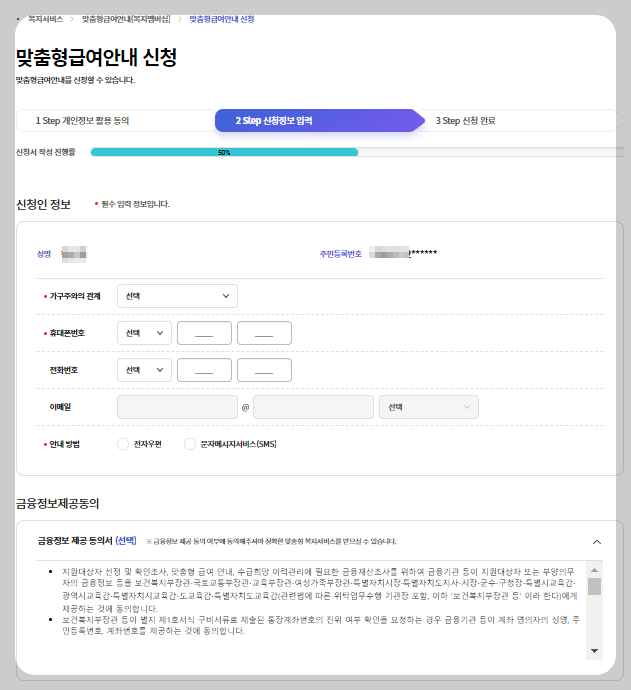Click the 신청서 작성 진행률 progress bar
The image size is (631, 690).
tap(357, 152)
